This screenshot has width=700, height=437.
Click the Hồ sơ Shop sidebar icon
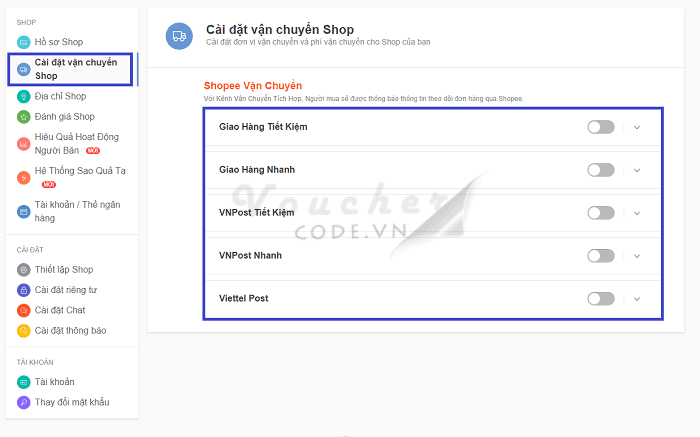click(24, 42)
